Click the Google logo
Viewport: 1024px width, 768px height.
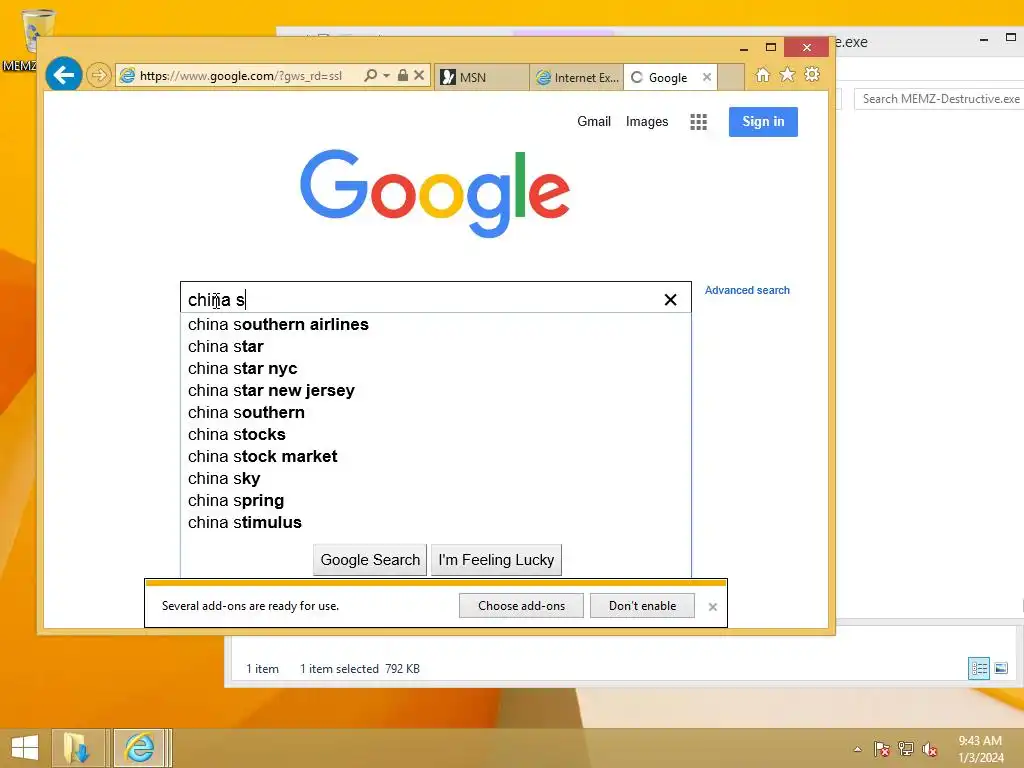point(435,193)
